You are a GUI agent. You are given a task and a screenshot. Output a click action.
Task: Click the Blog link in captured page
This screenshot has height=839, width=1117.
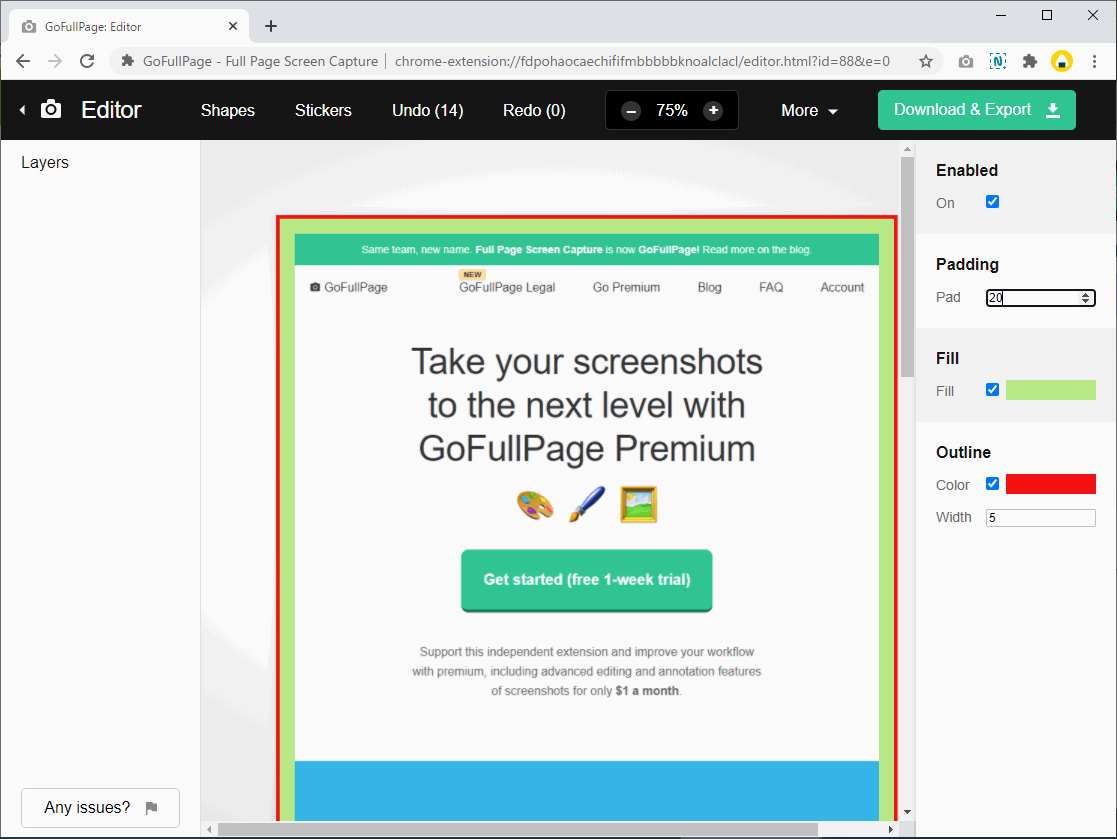point(710,287)
